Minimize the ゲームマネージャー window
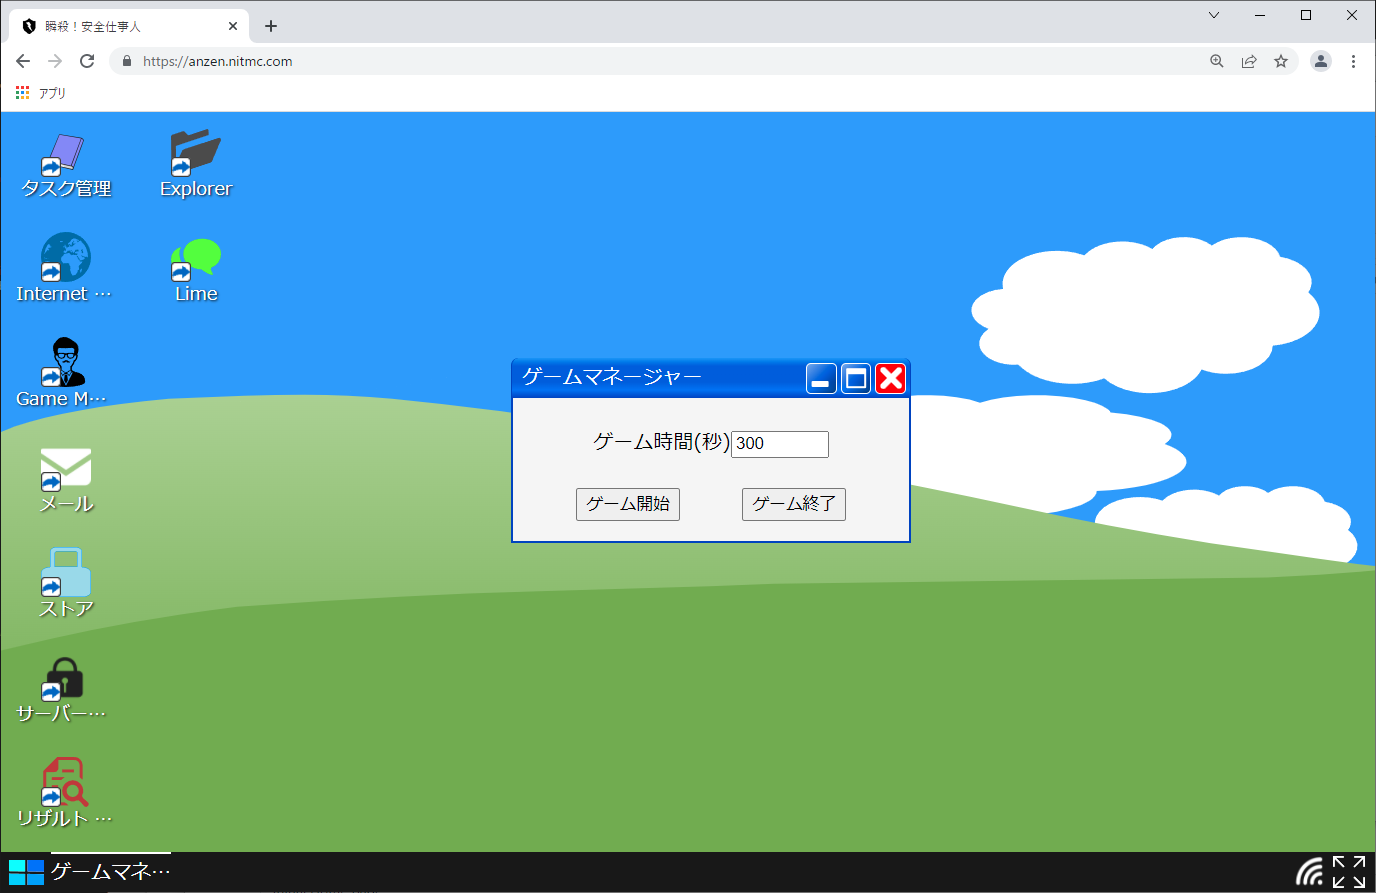This screenshot has height=893, width=1376. tap(821, 378)
